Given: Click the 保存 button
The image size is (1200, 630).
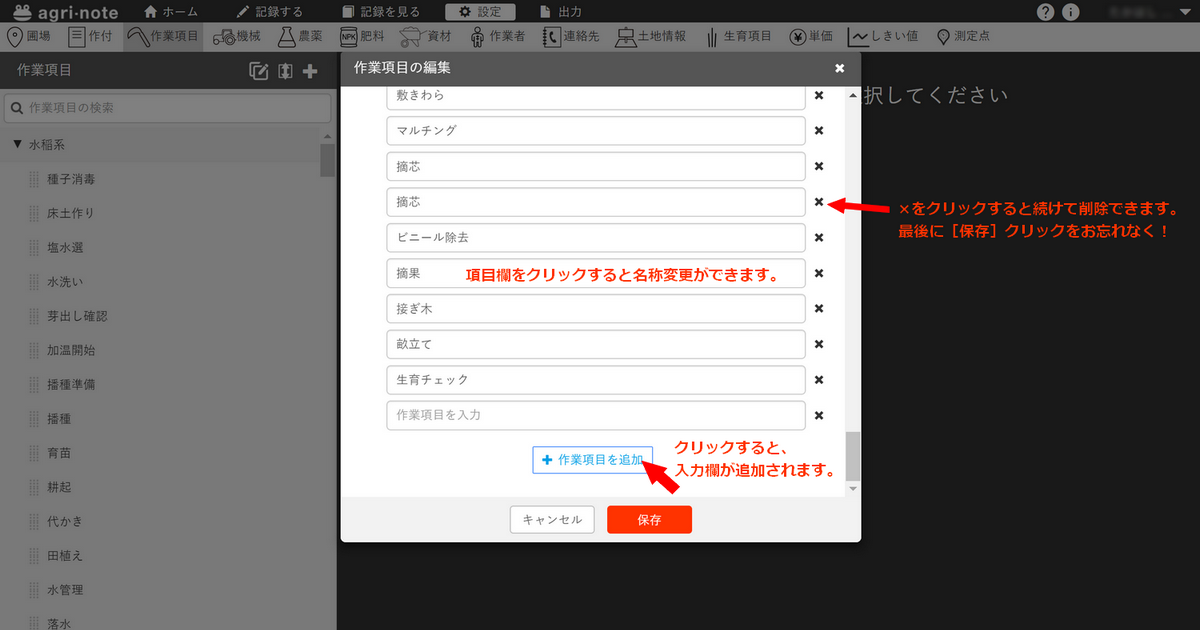Looking at the screenshot, I should click(x=649, y=520).
